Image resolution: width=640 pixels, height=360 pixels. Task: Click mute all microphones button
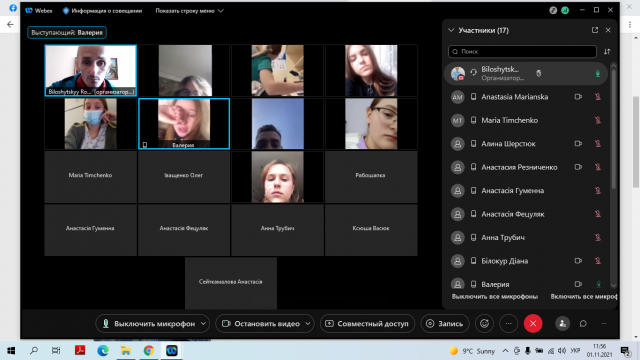tap(495, 297)
